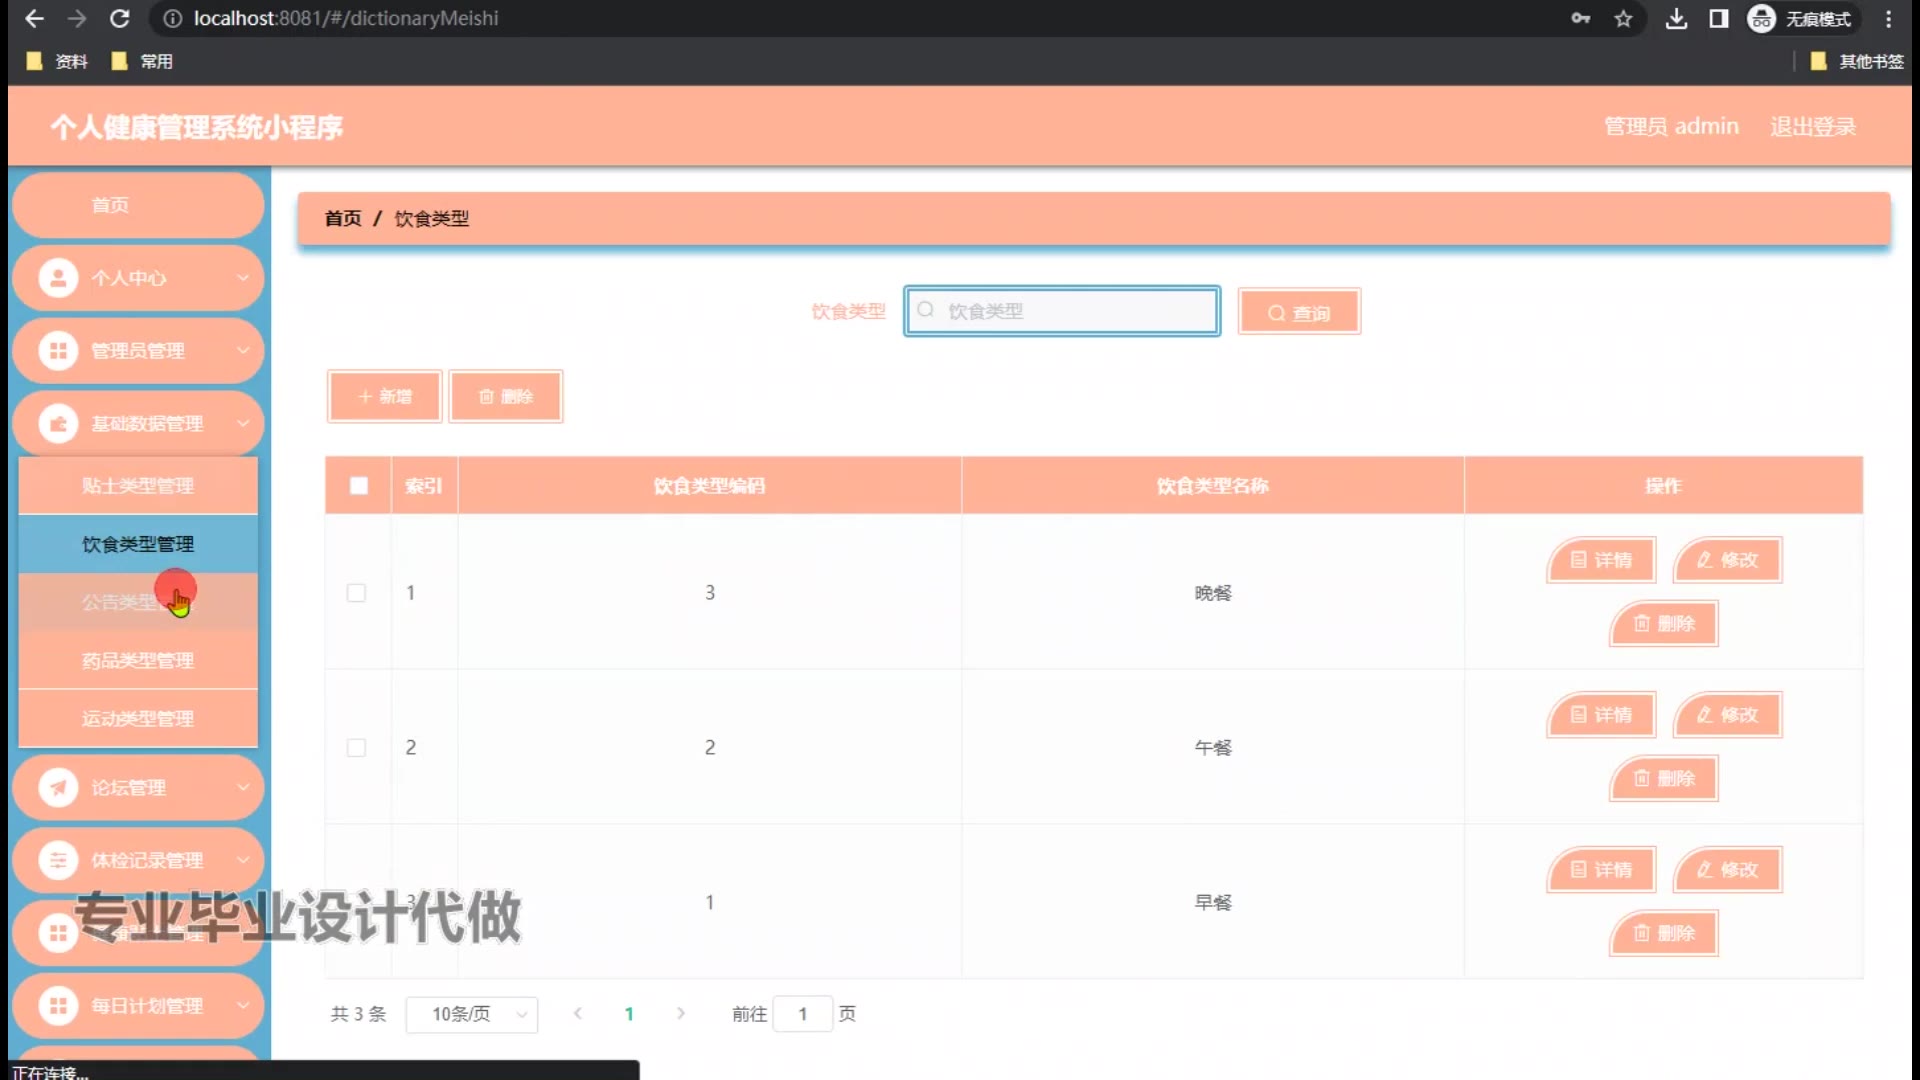The image size is (1920, 1080).
Task: Open the 10条/页 page size dropdown
Action: click(472, 1014)
